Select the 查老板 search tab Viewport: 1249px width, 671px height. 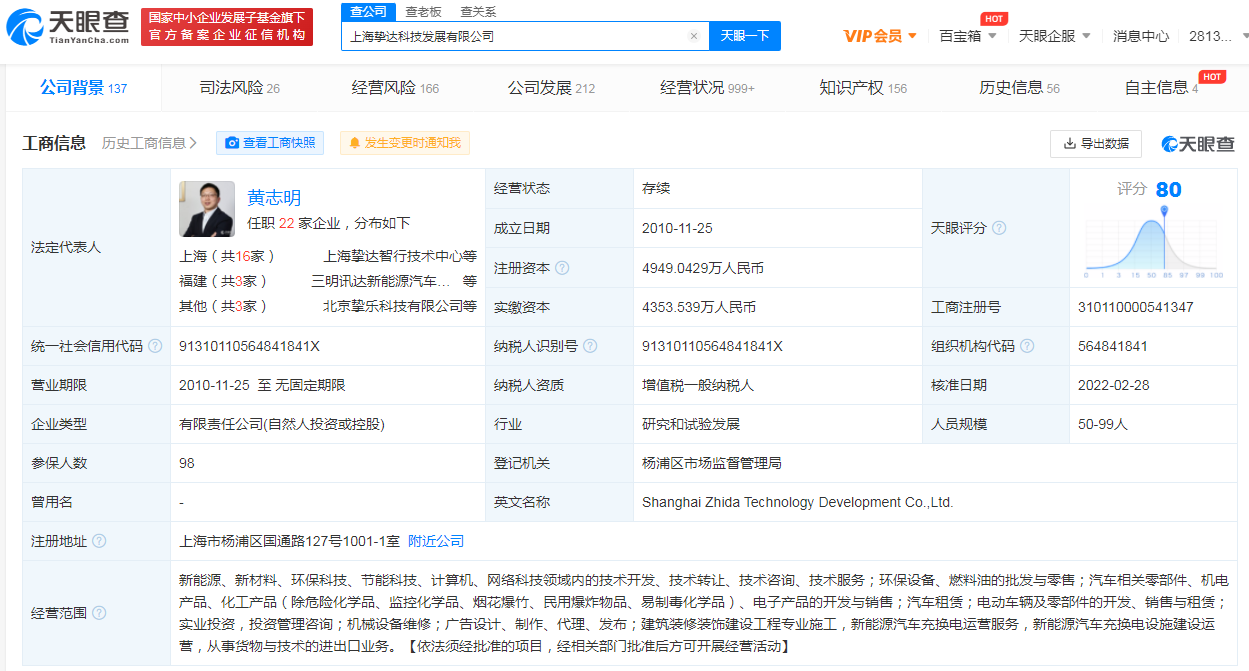424,12
